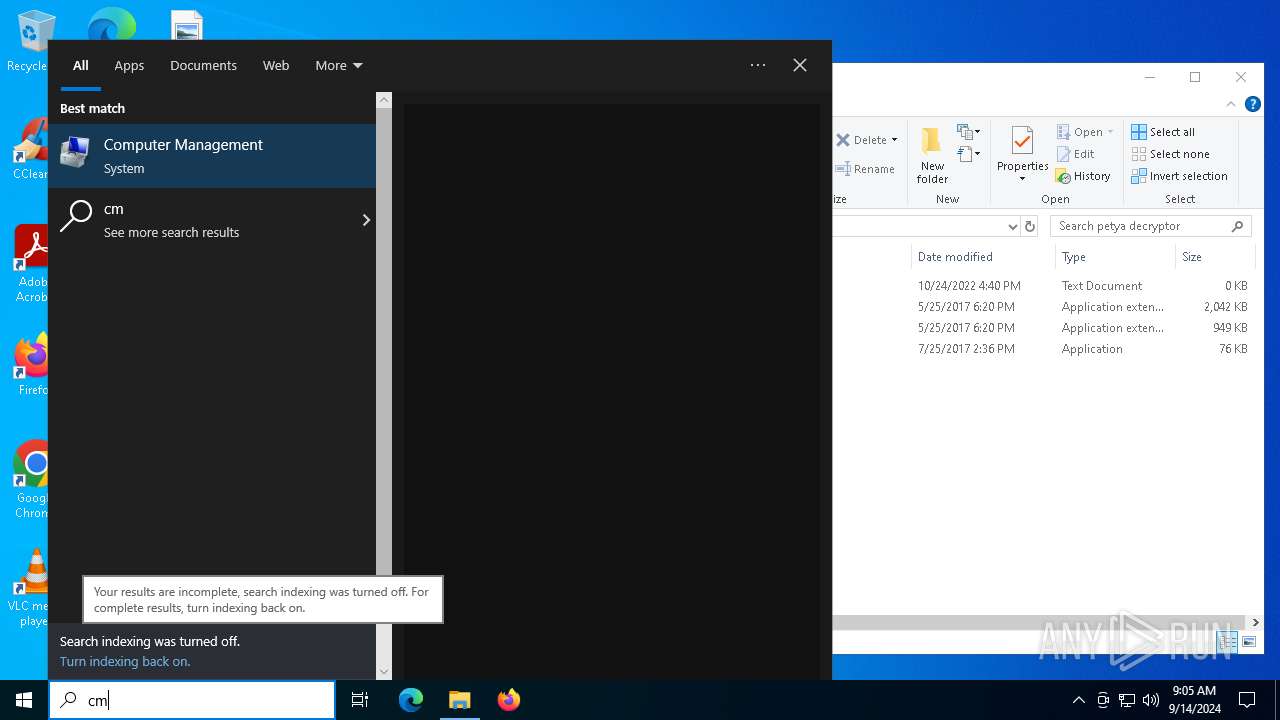Viewport: 1280px width, 720px height.
Task: Click the search results scrollbar up arrow
Action: [x=384, y=100]
